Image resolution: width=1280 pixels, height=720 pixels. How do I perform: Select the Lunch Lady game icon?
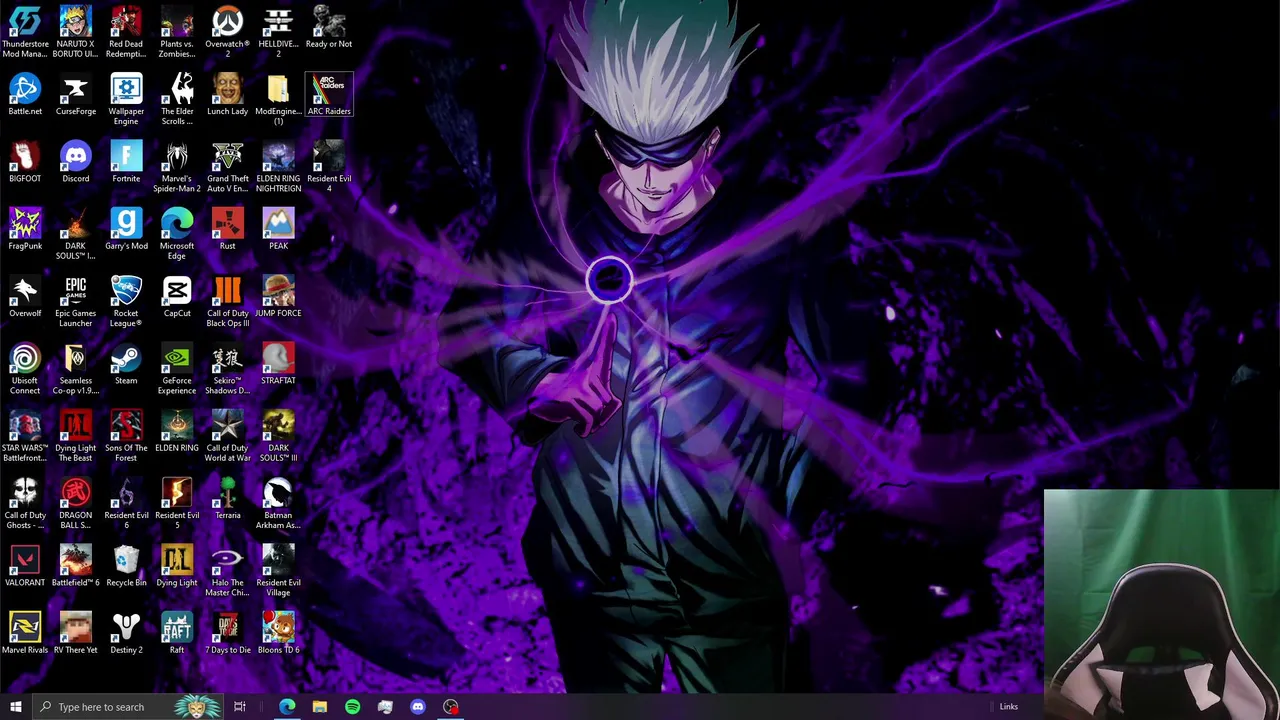tap(227, 95)
